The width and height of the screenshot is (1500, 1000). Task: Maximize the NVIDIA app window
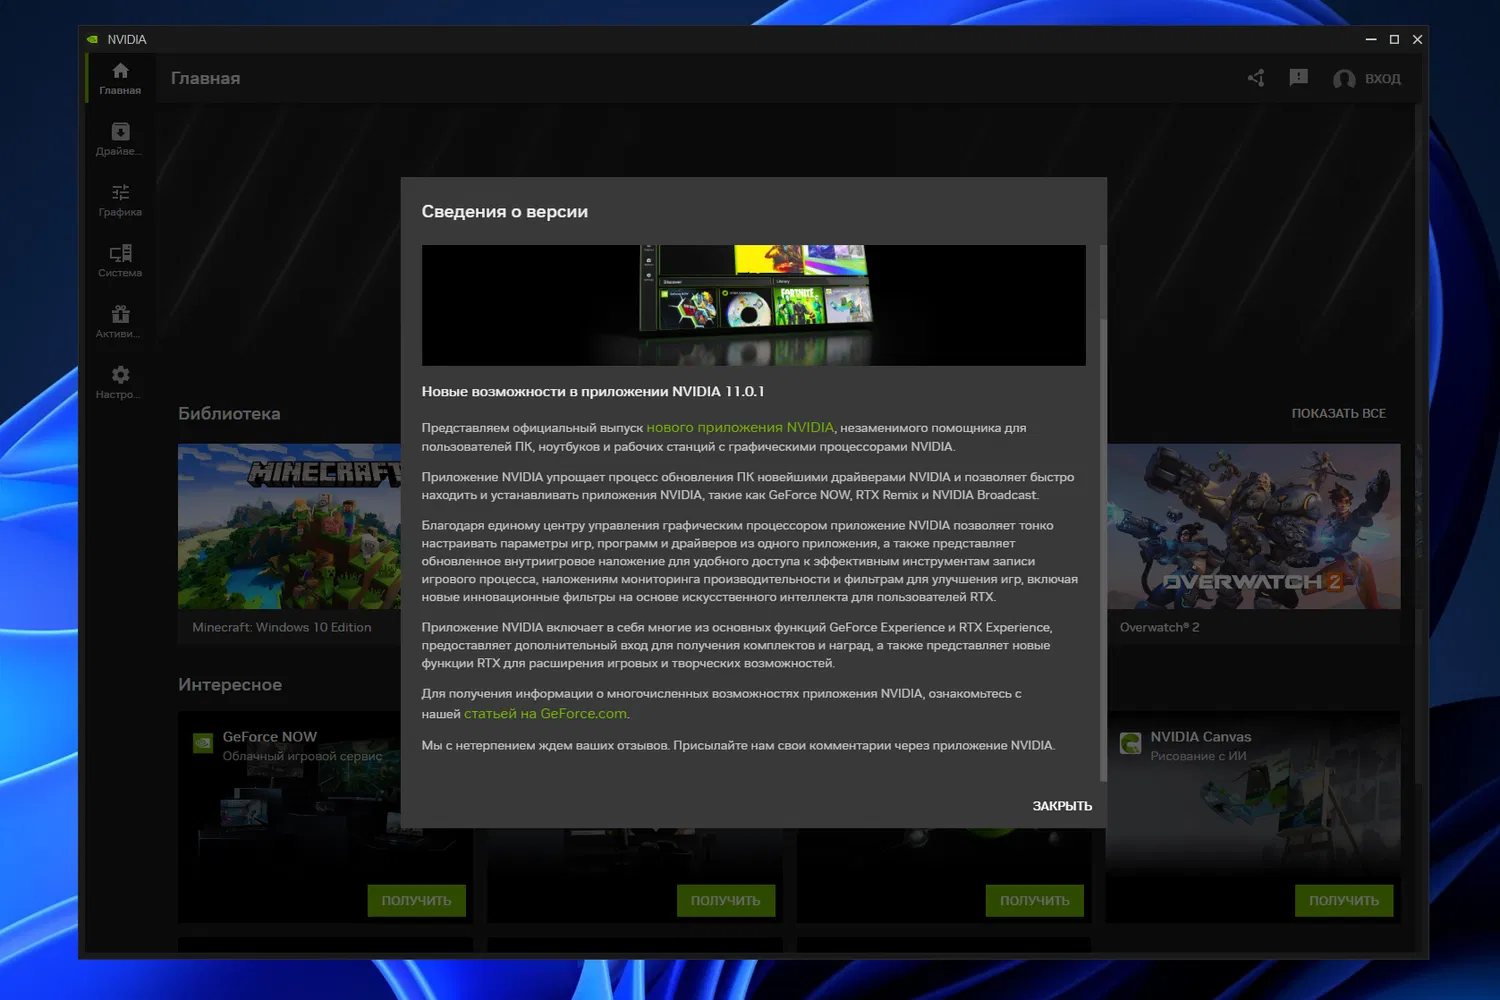tap(1394, 39)
